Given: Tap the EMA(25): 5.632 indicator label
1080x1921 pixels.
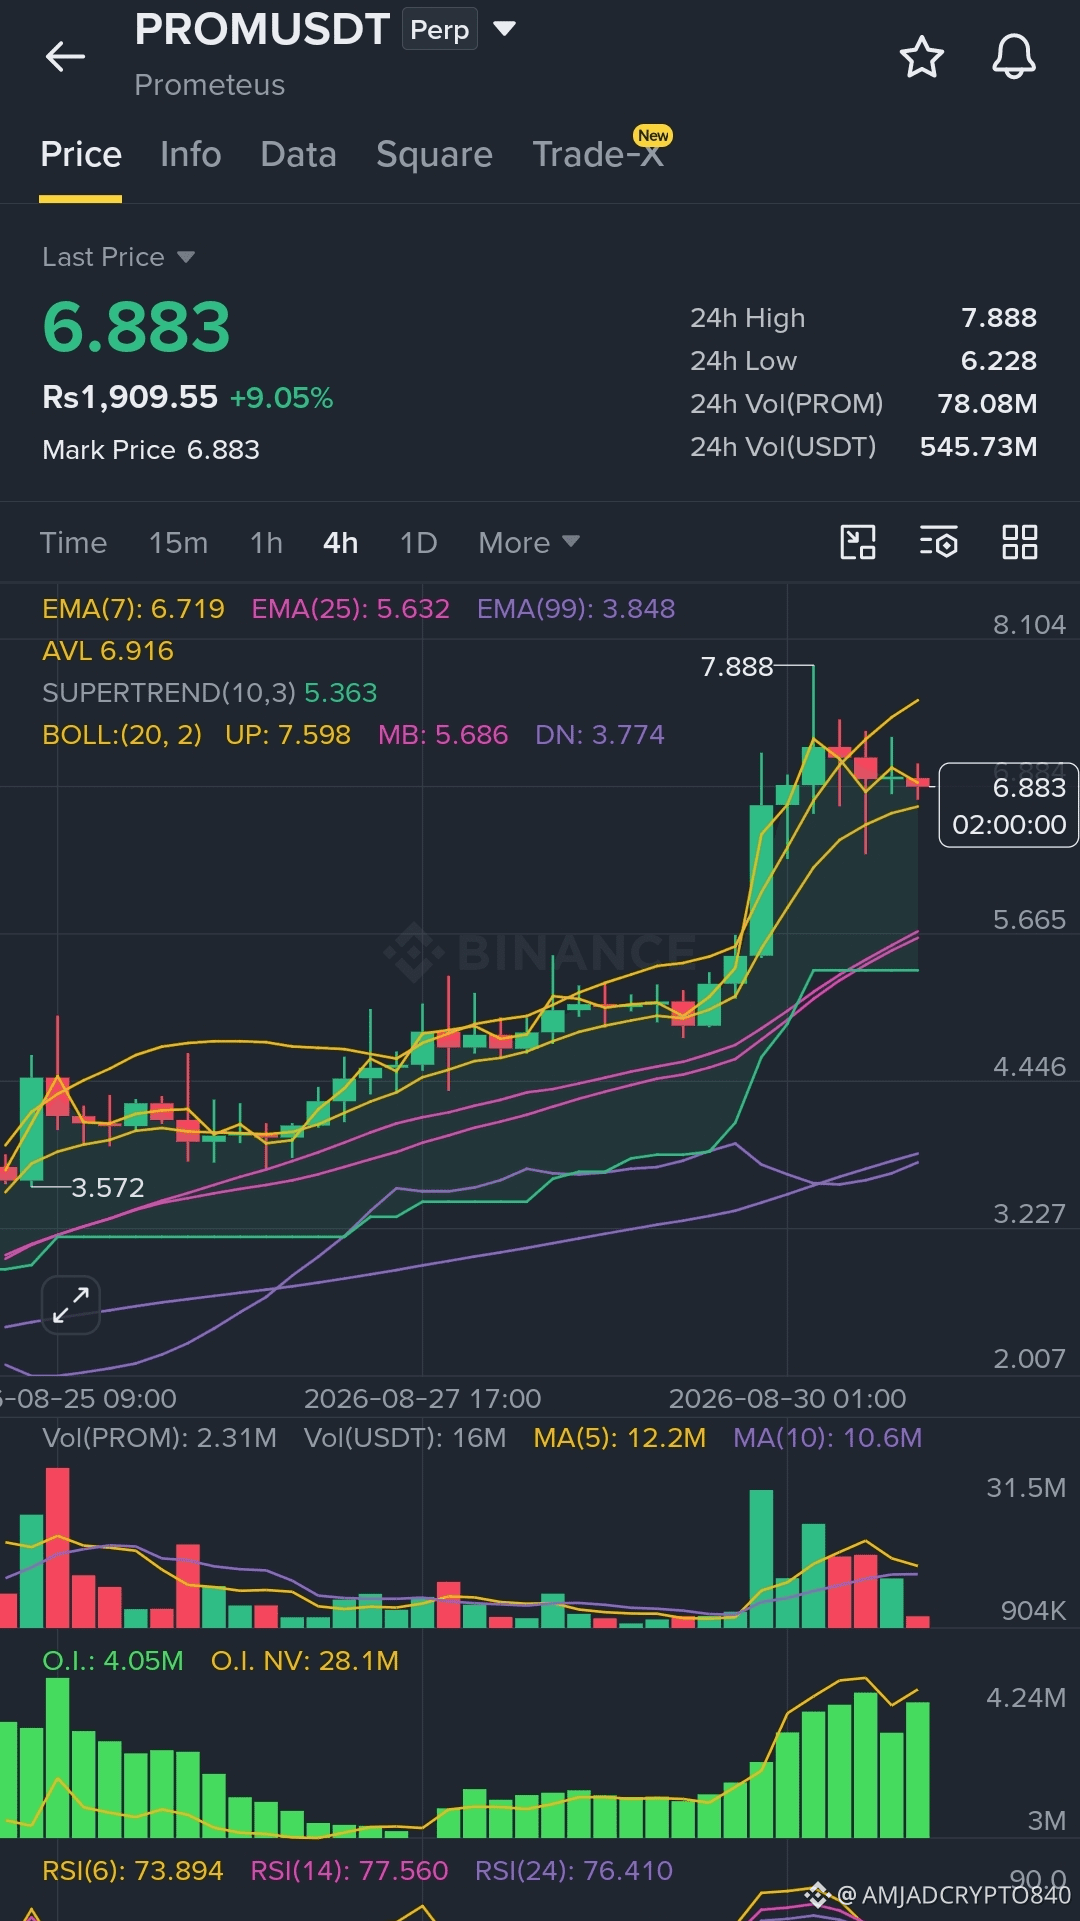Looking at the screenshot, I should coord(350,609).
